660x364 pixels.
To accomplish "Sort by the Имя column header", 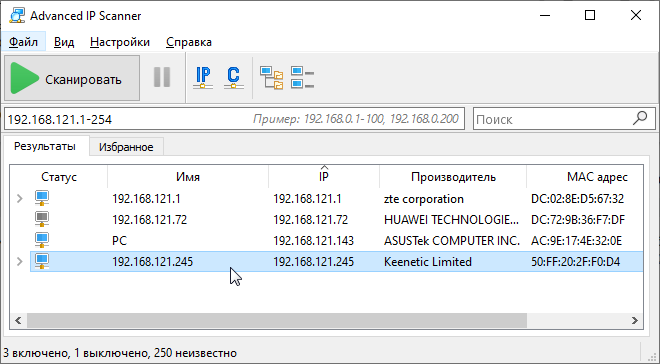I will coord(188,177).
